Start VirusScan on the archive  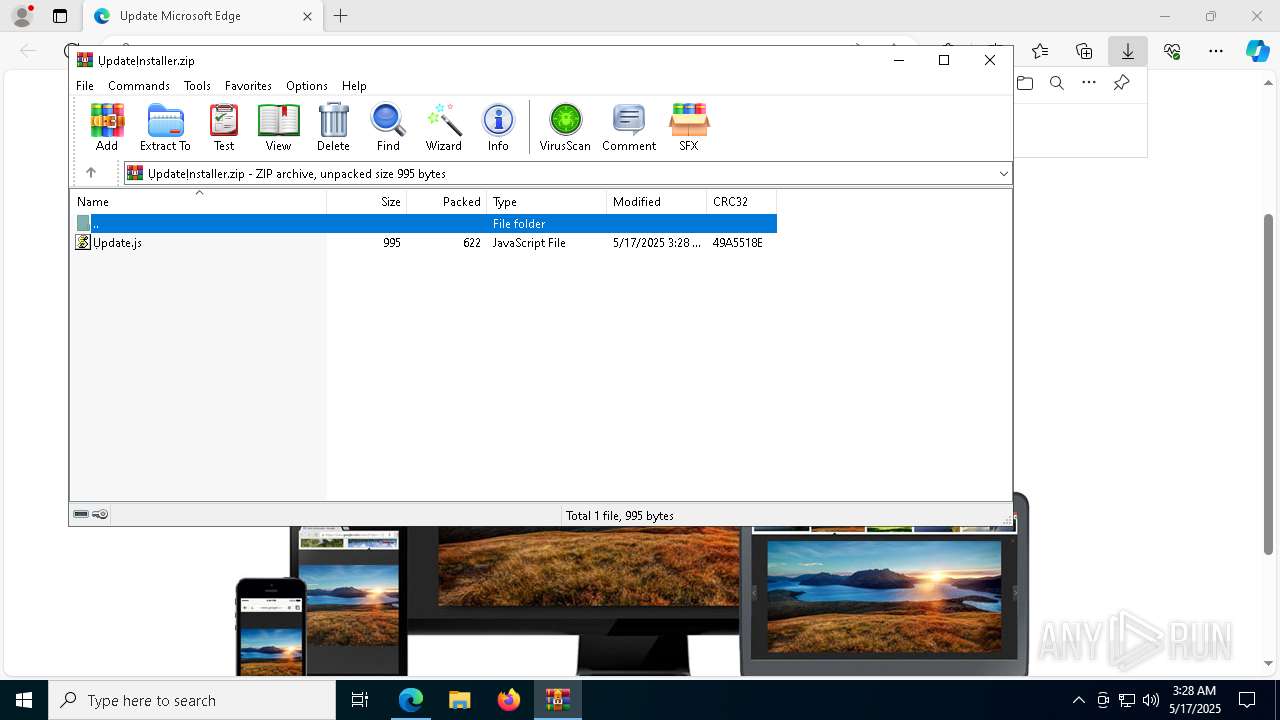pos(565,127)
